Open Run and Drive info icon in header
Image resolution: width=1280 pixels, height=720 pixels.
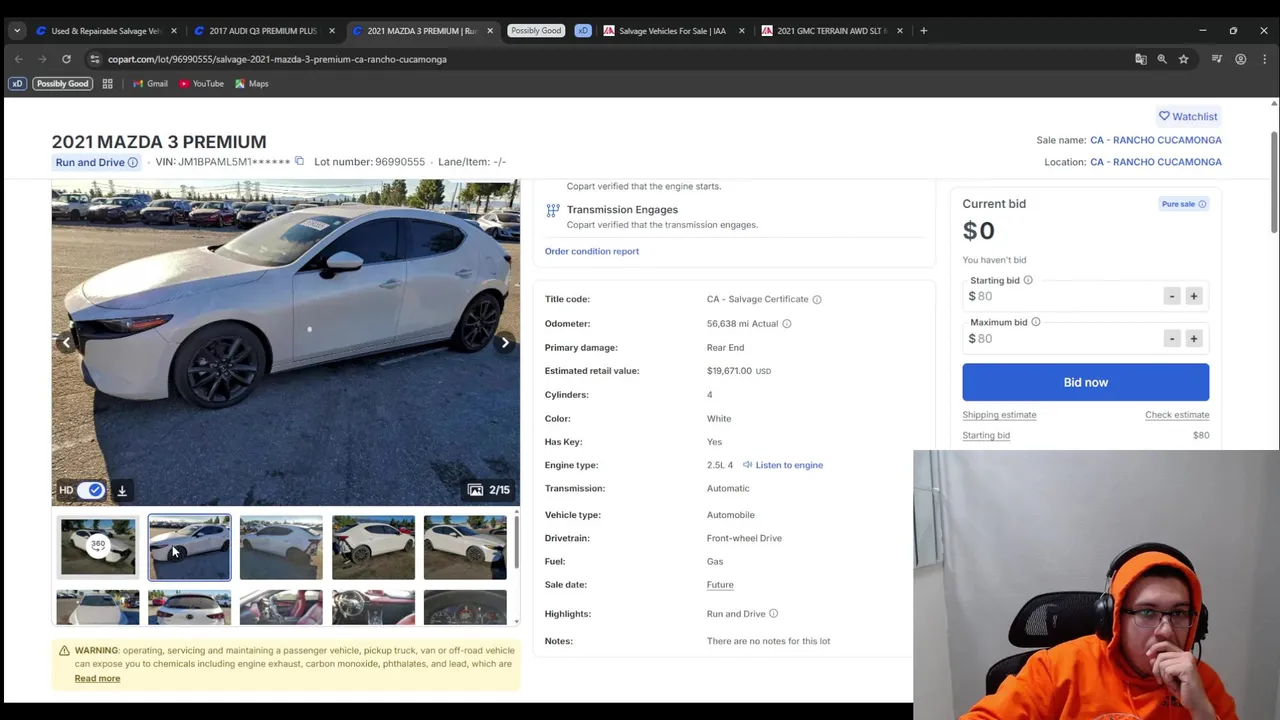(132, 162)
